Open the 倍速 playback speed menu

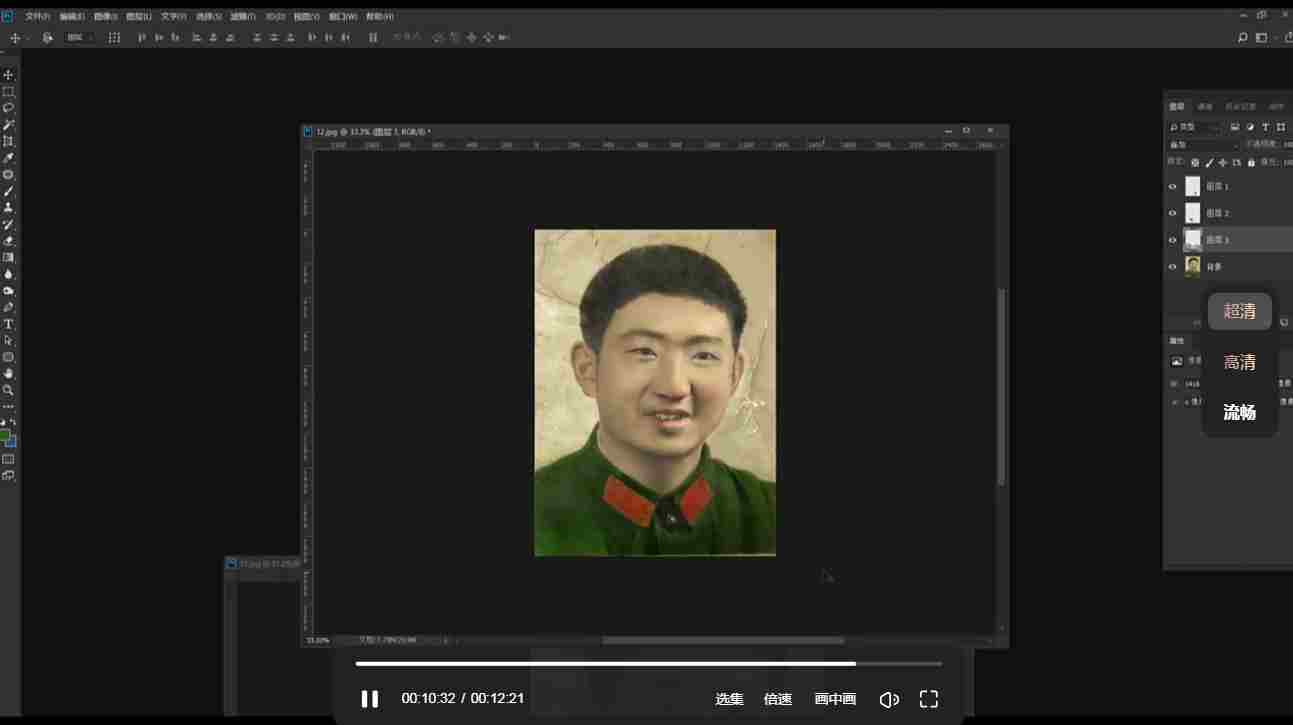777,699
